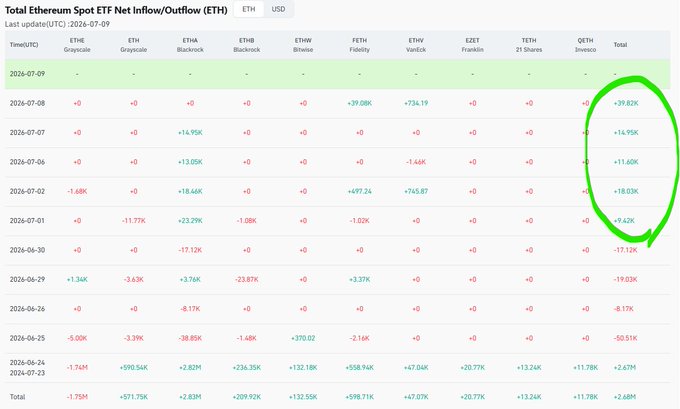Select the 2026-07-08 date cell
Screen dimensions: 680x409
point(27,103)
